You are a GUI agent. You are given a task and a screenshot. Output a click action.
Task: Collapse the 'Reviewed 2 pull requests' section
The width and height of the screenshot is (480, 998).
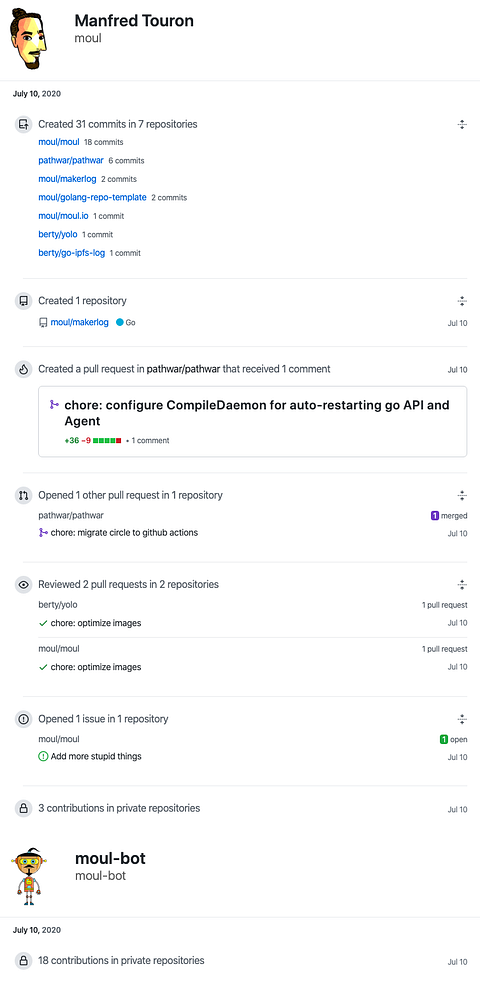(462, 584)
